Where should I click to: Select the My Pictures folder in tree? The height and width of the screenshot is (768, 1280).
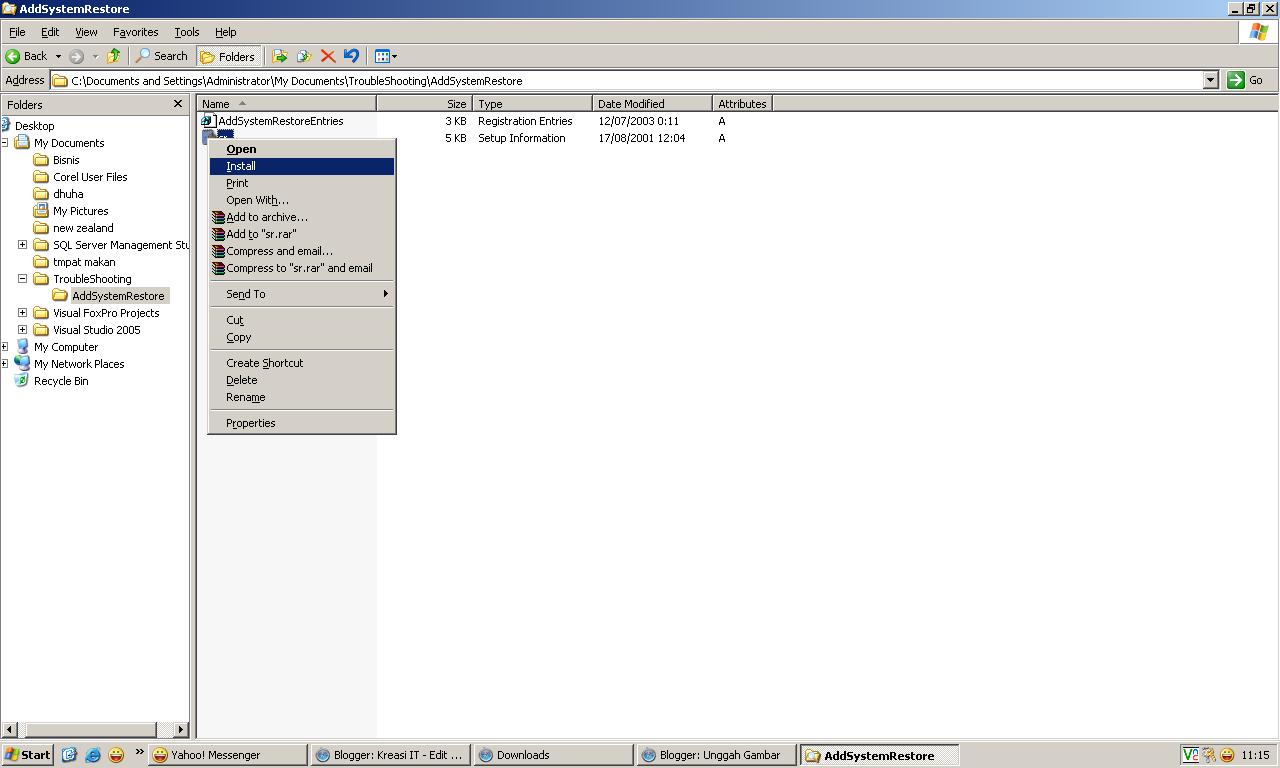[x=71, y=211]
